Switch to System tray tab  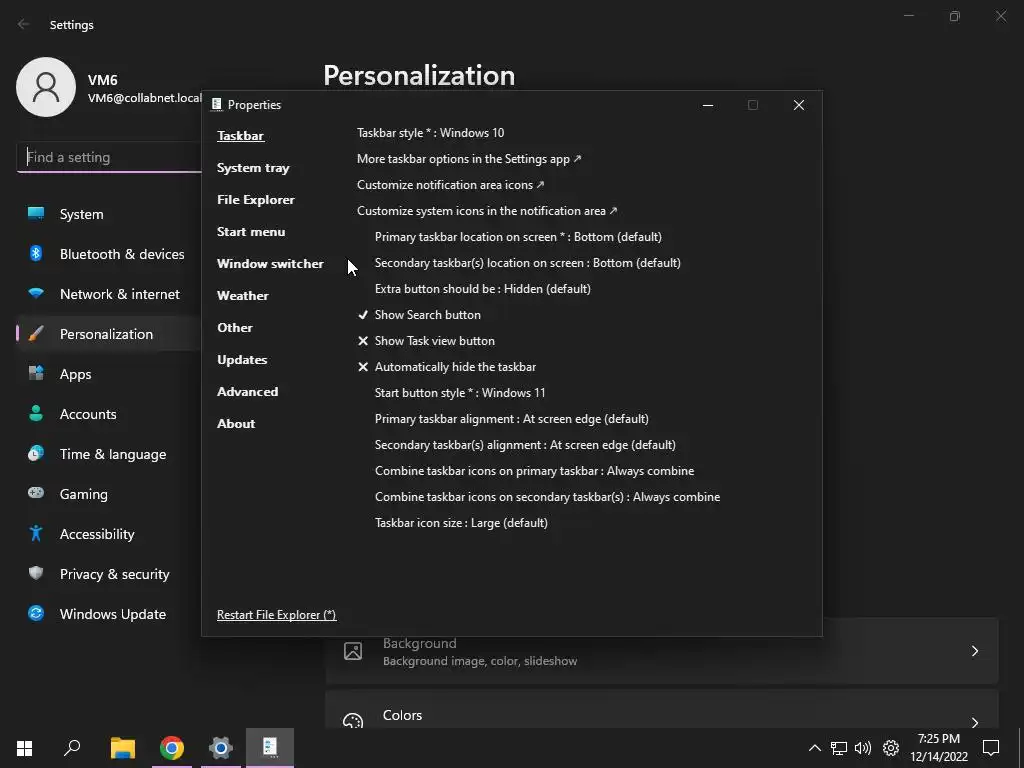point(253,168)
